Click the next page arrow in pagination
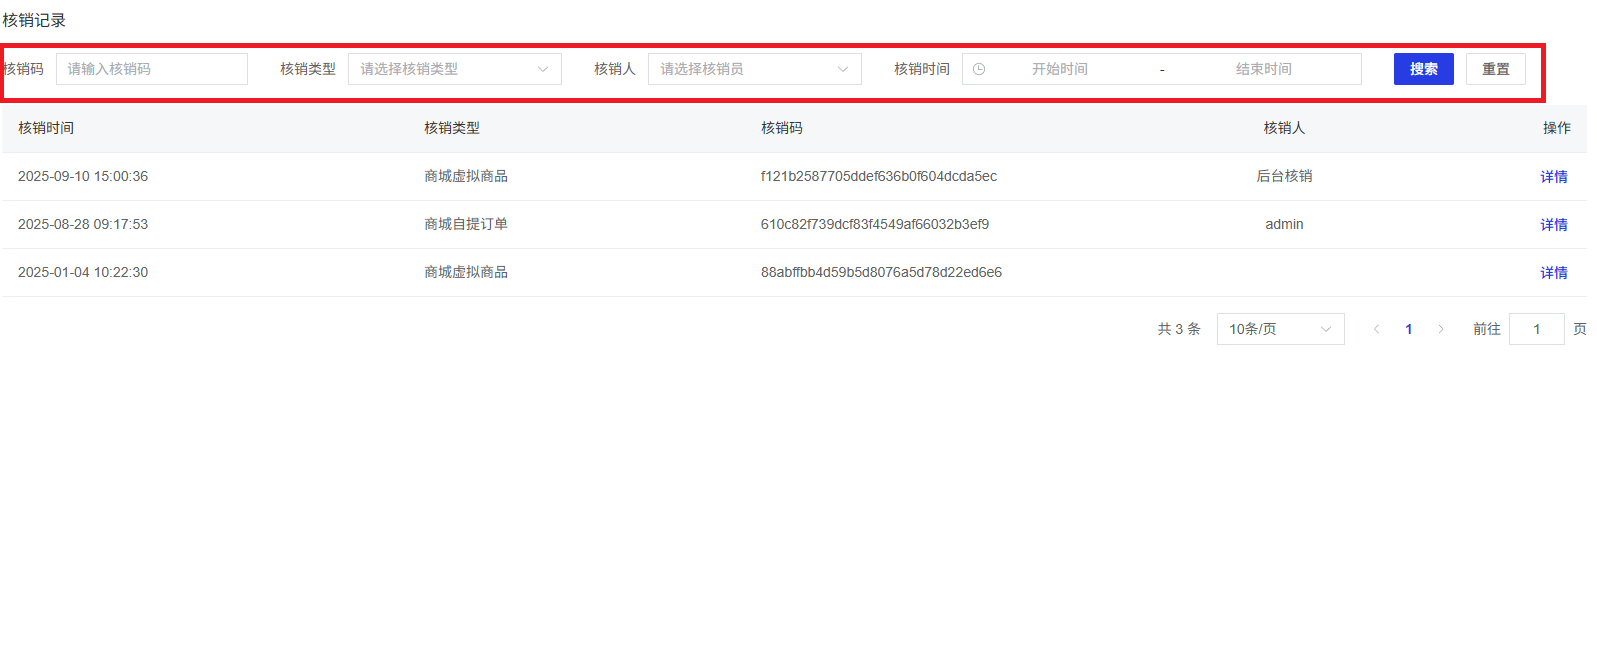 pyautogui.click(x=1441, y=329)
